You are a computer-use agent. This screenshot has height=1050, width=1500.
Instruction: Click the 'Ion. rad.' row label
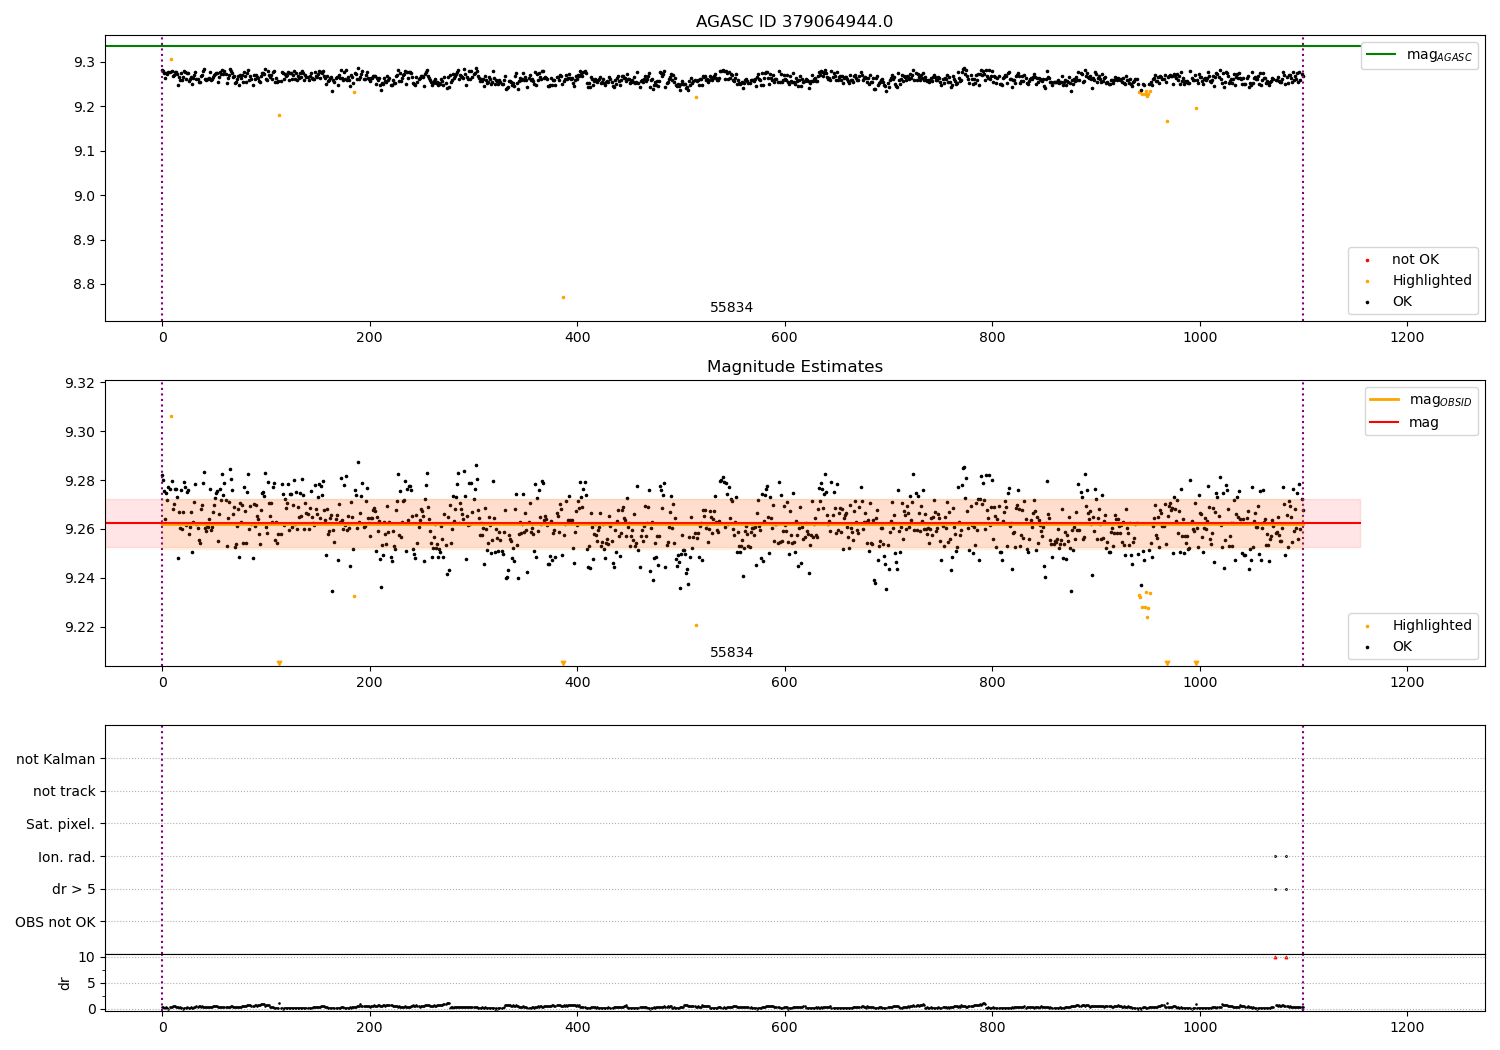(67, 857)
